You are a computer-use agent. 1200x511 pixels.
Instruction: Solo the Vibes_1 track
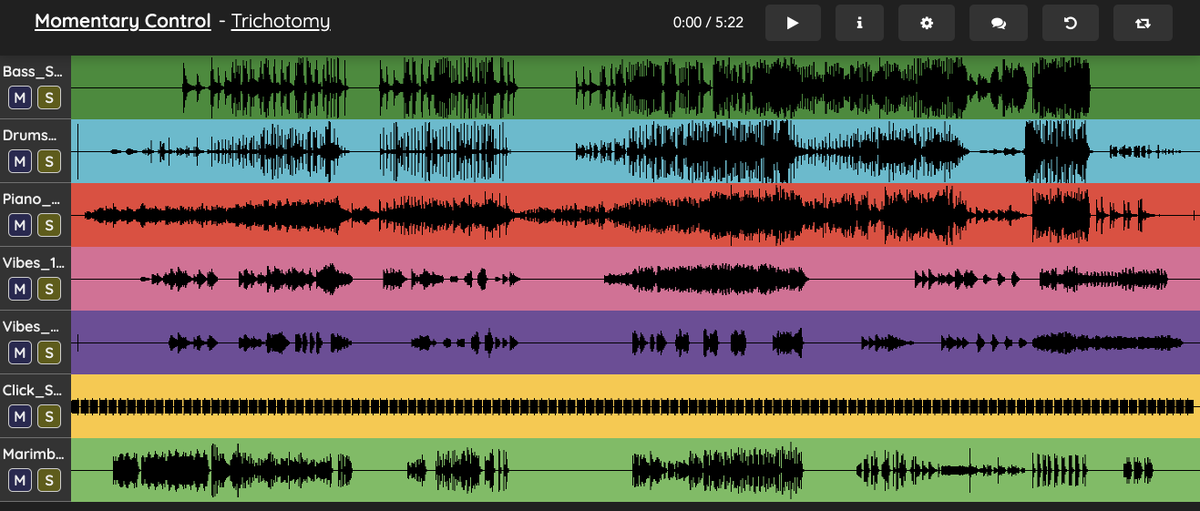click(x=48, y=289)
